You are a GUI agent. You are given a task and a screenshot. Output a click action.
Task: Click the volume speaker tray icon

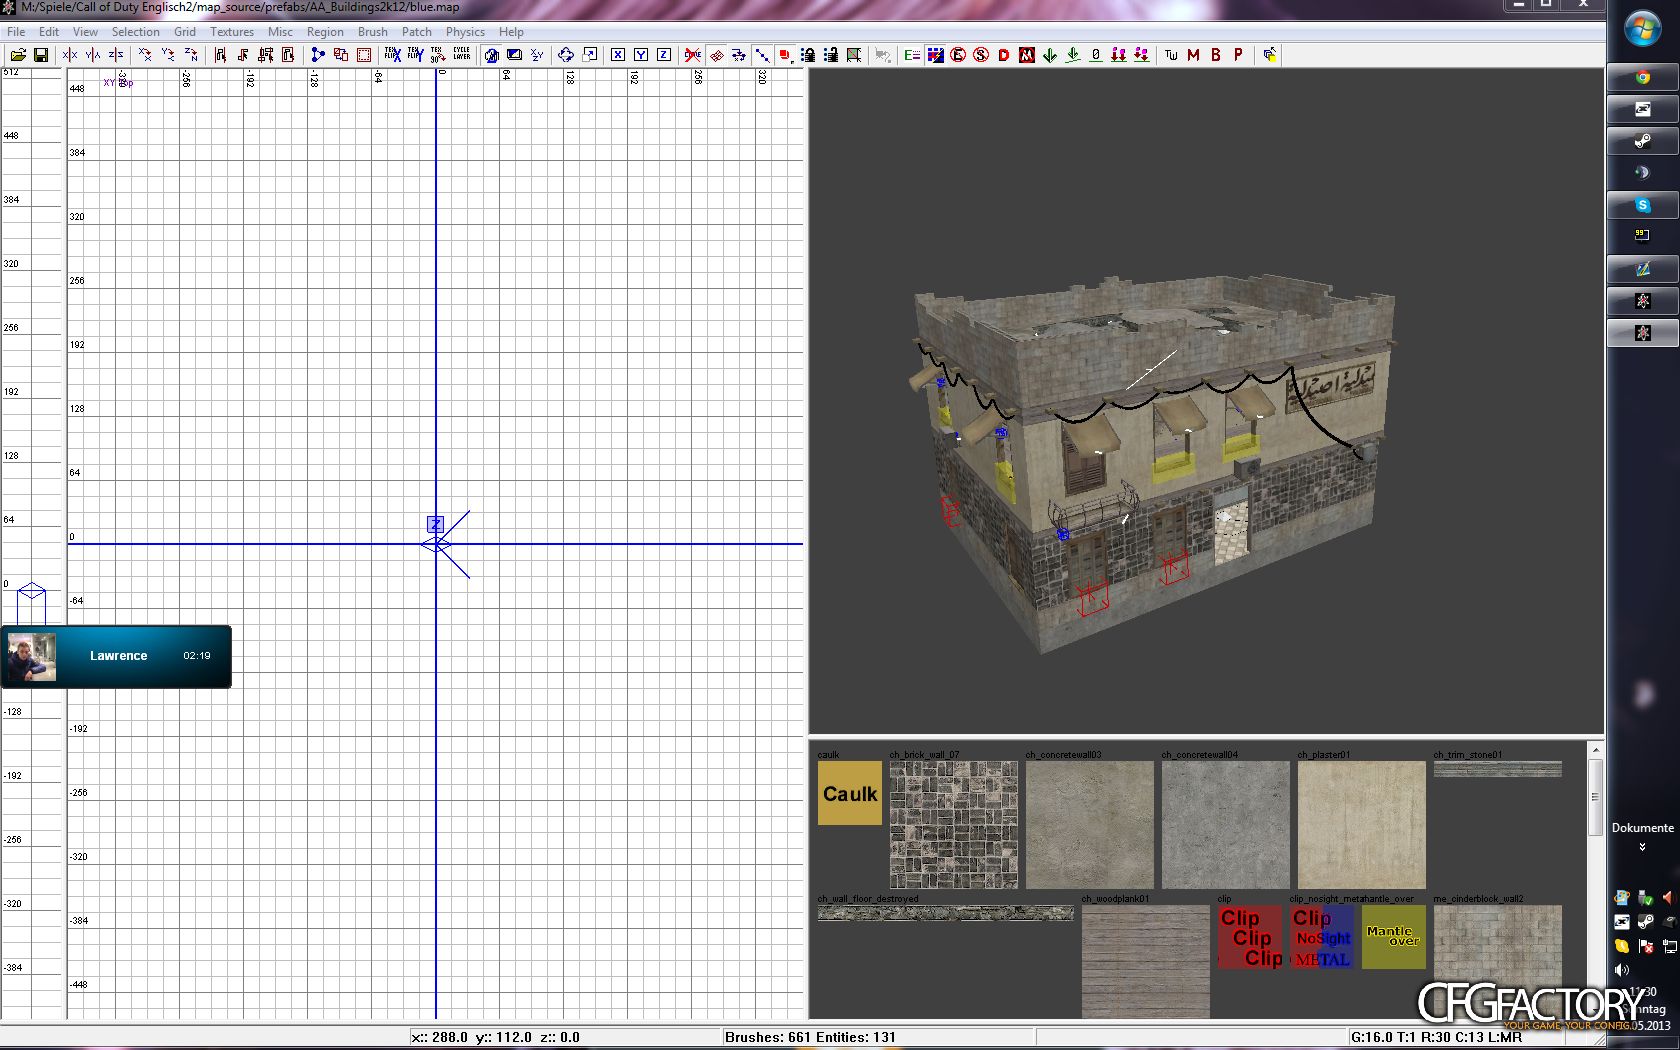point(1622,970)
